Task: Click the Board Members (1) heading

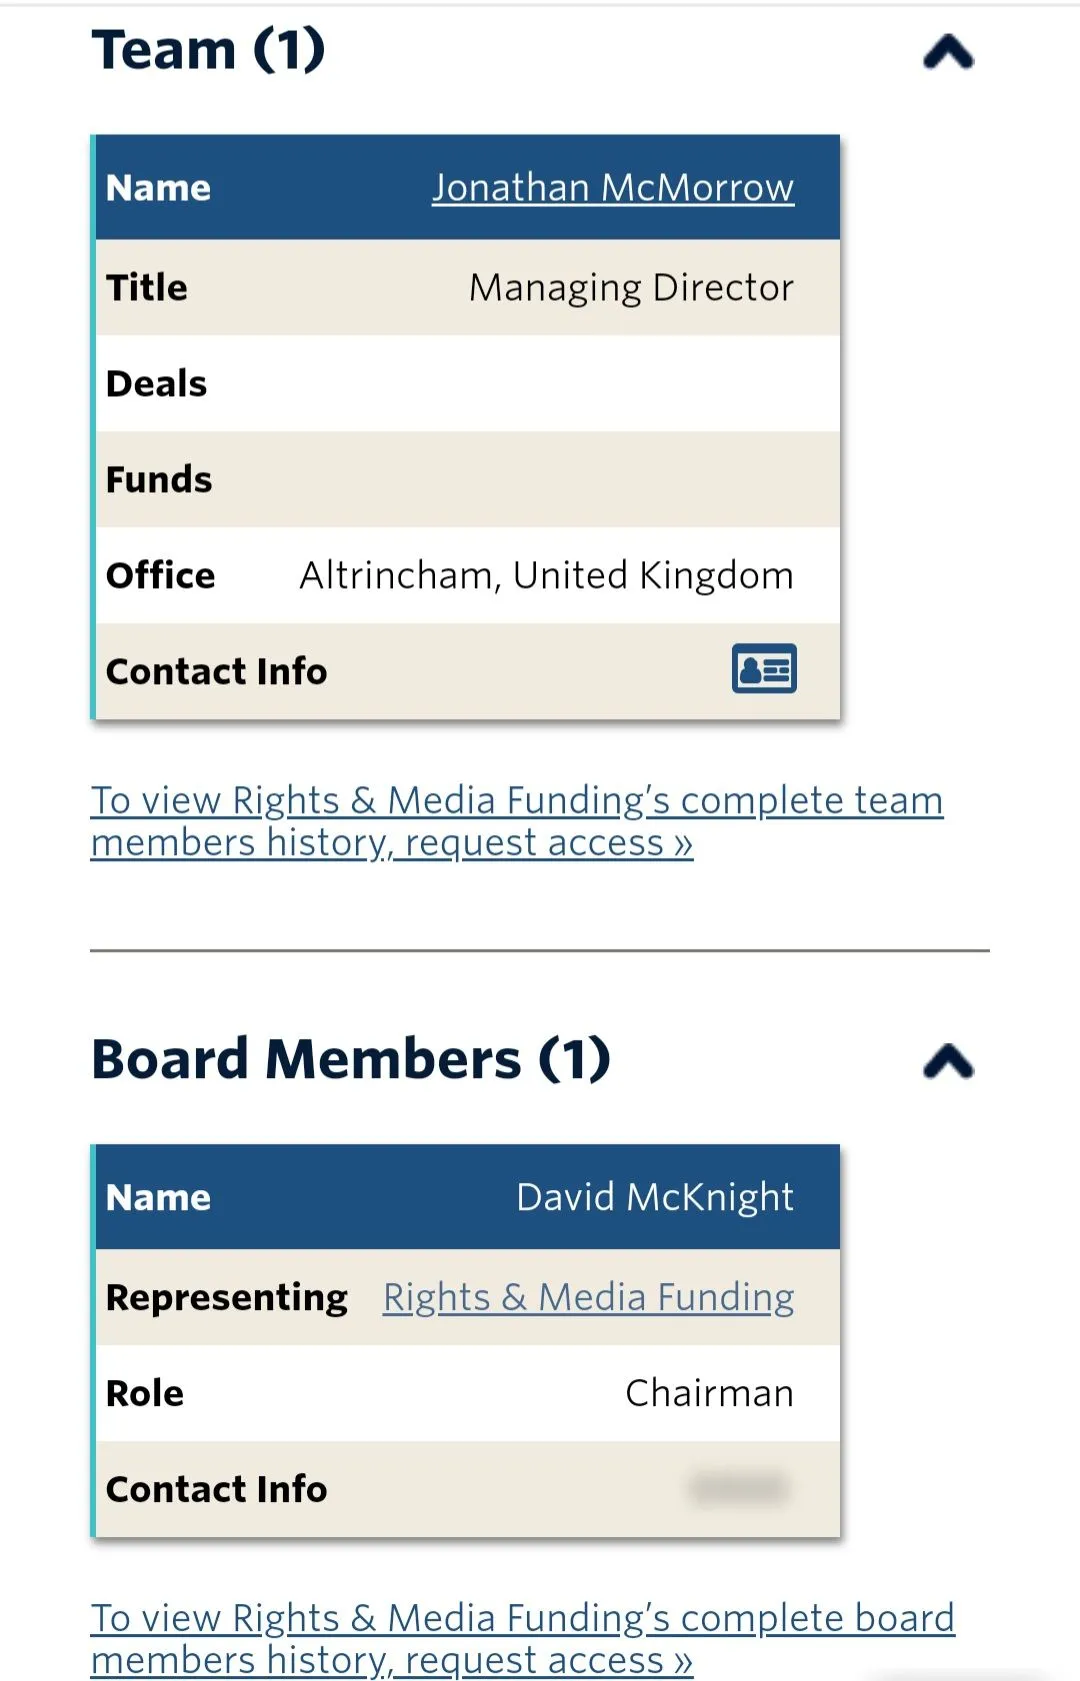Action: point(350,1059)
